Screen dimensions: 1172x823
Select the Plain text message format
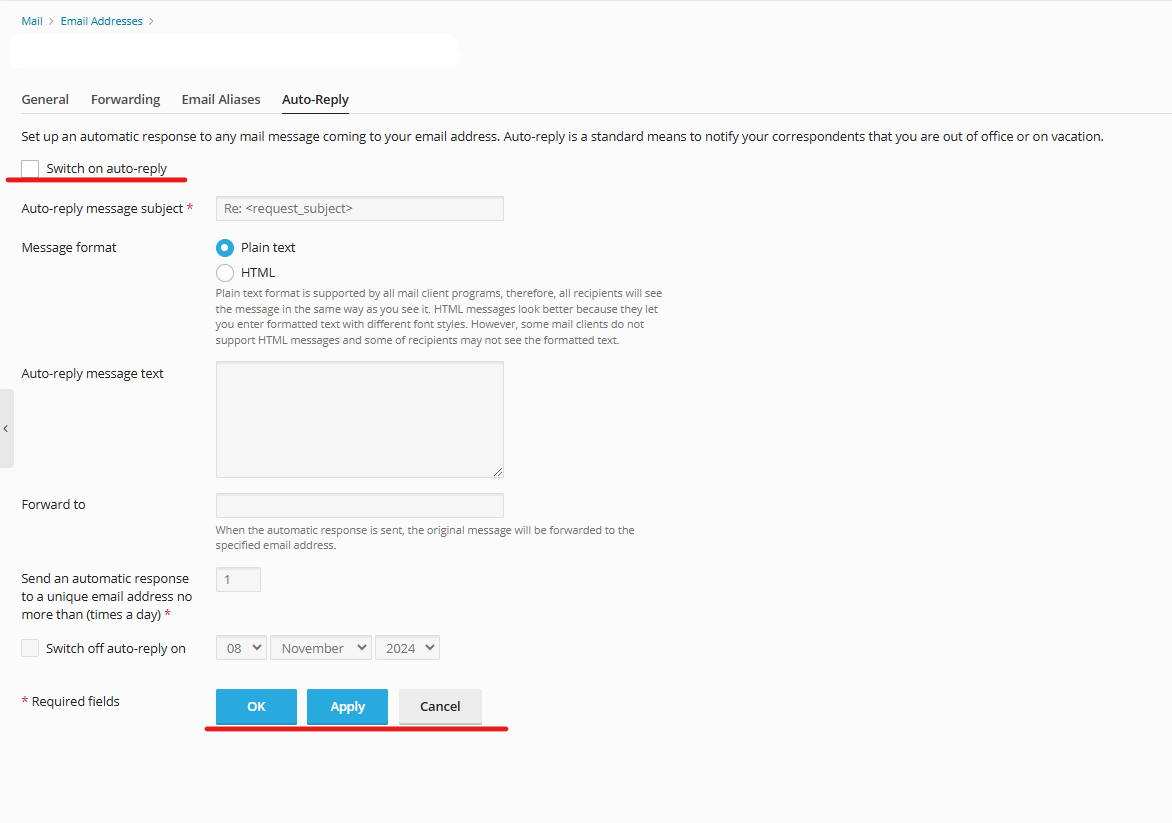pyautogui.click(x=225, y=247)
